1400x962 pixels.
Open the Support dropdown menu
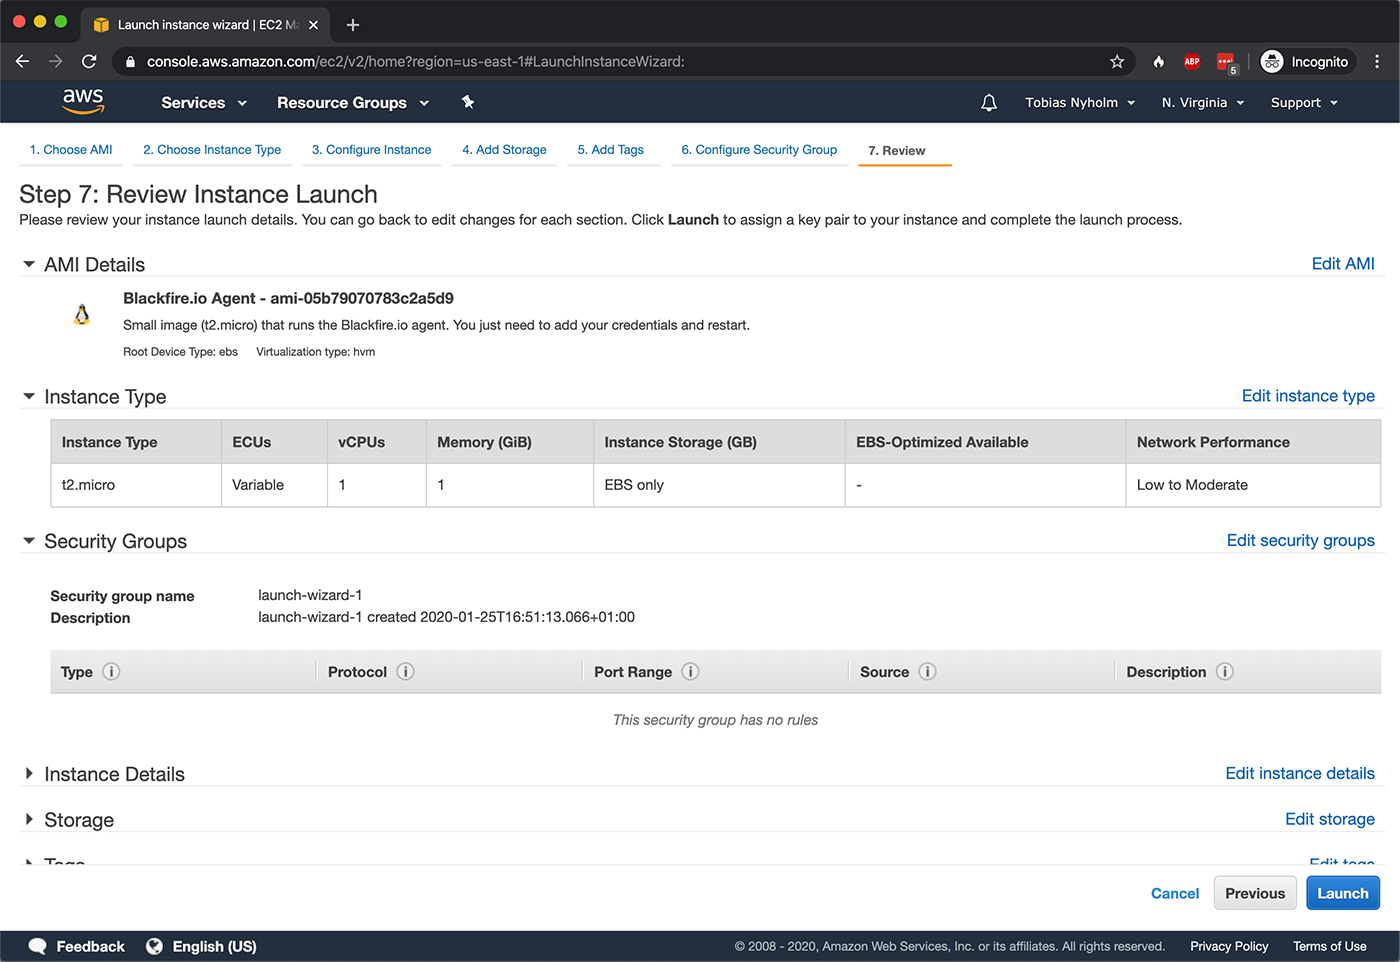(1304, 102)
